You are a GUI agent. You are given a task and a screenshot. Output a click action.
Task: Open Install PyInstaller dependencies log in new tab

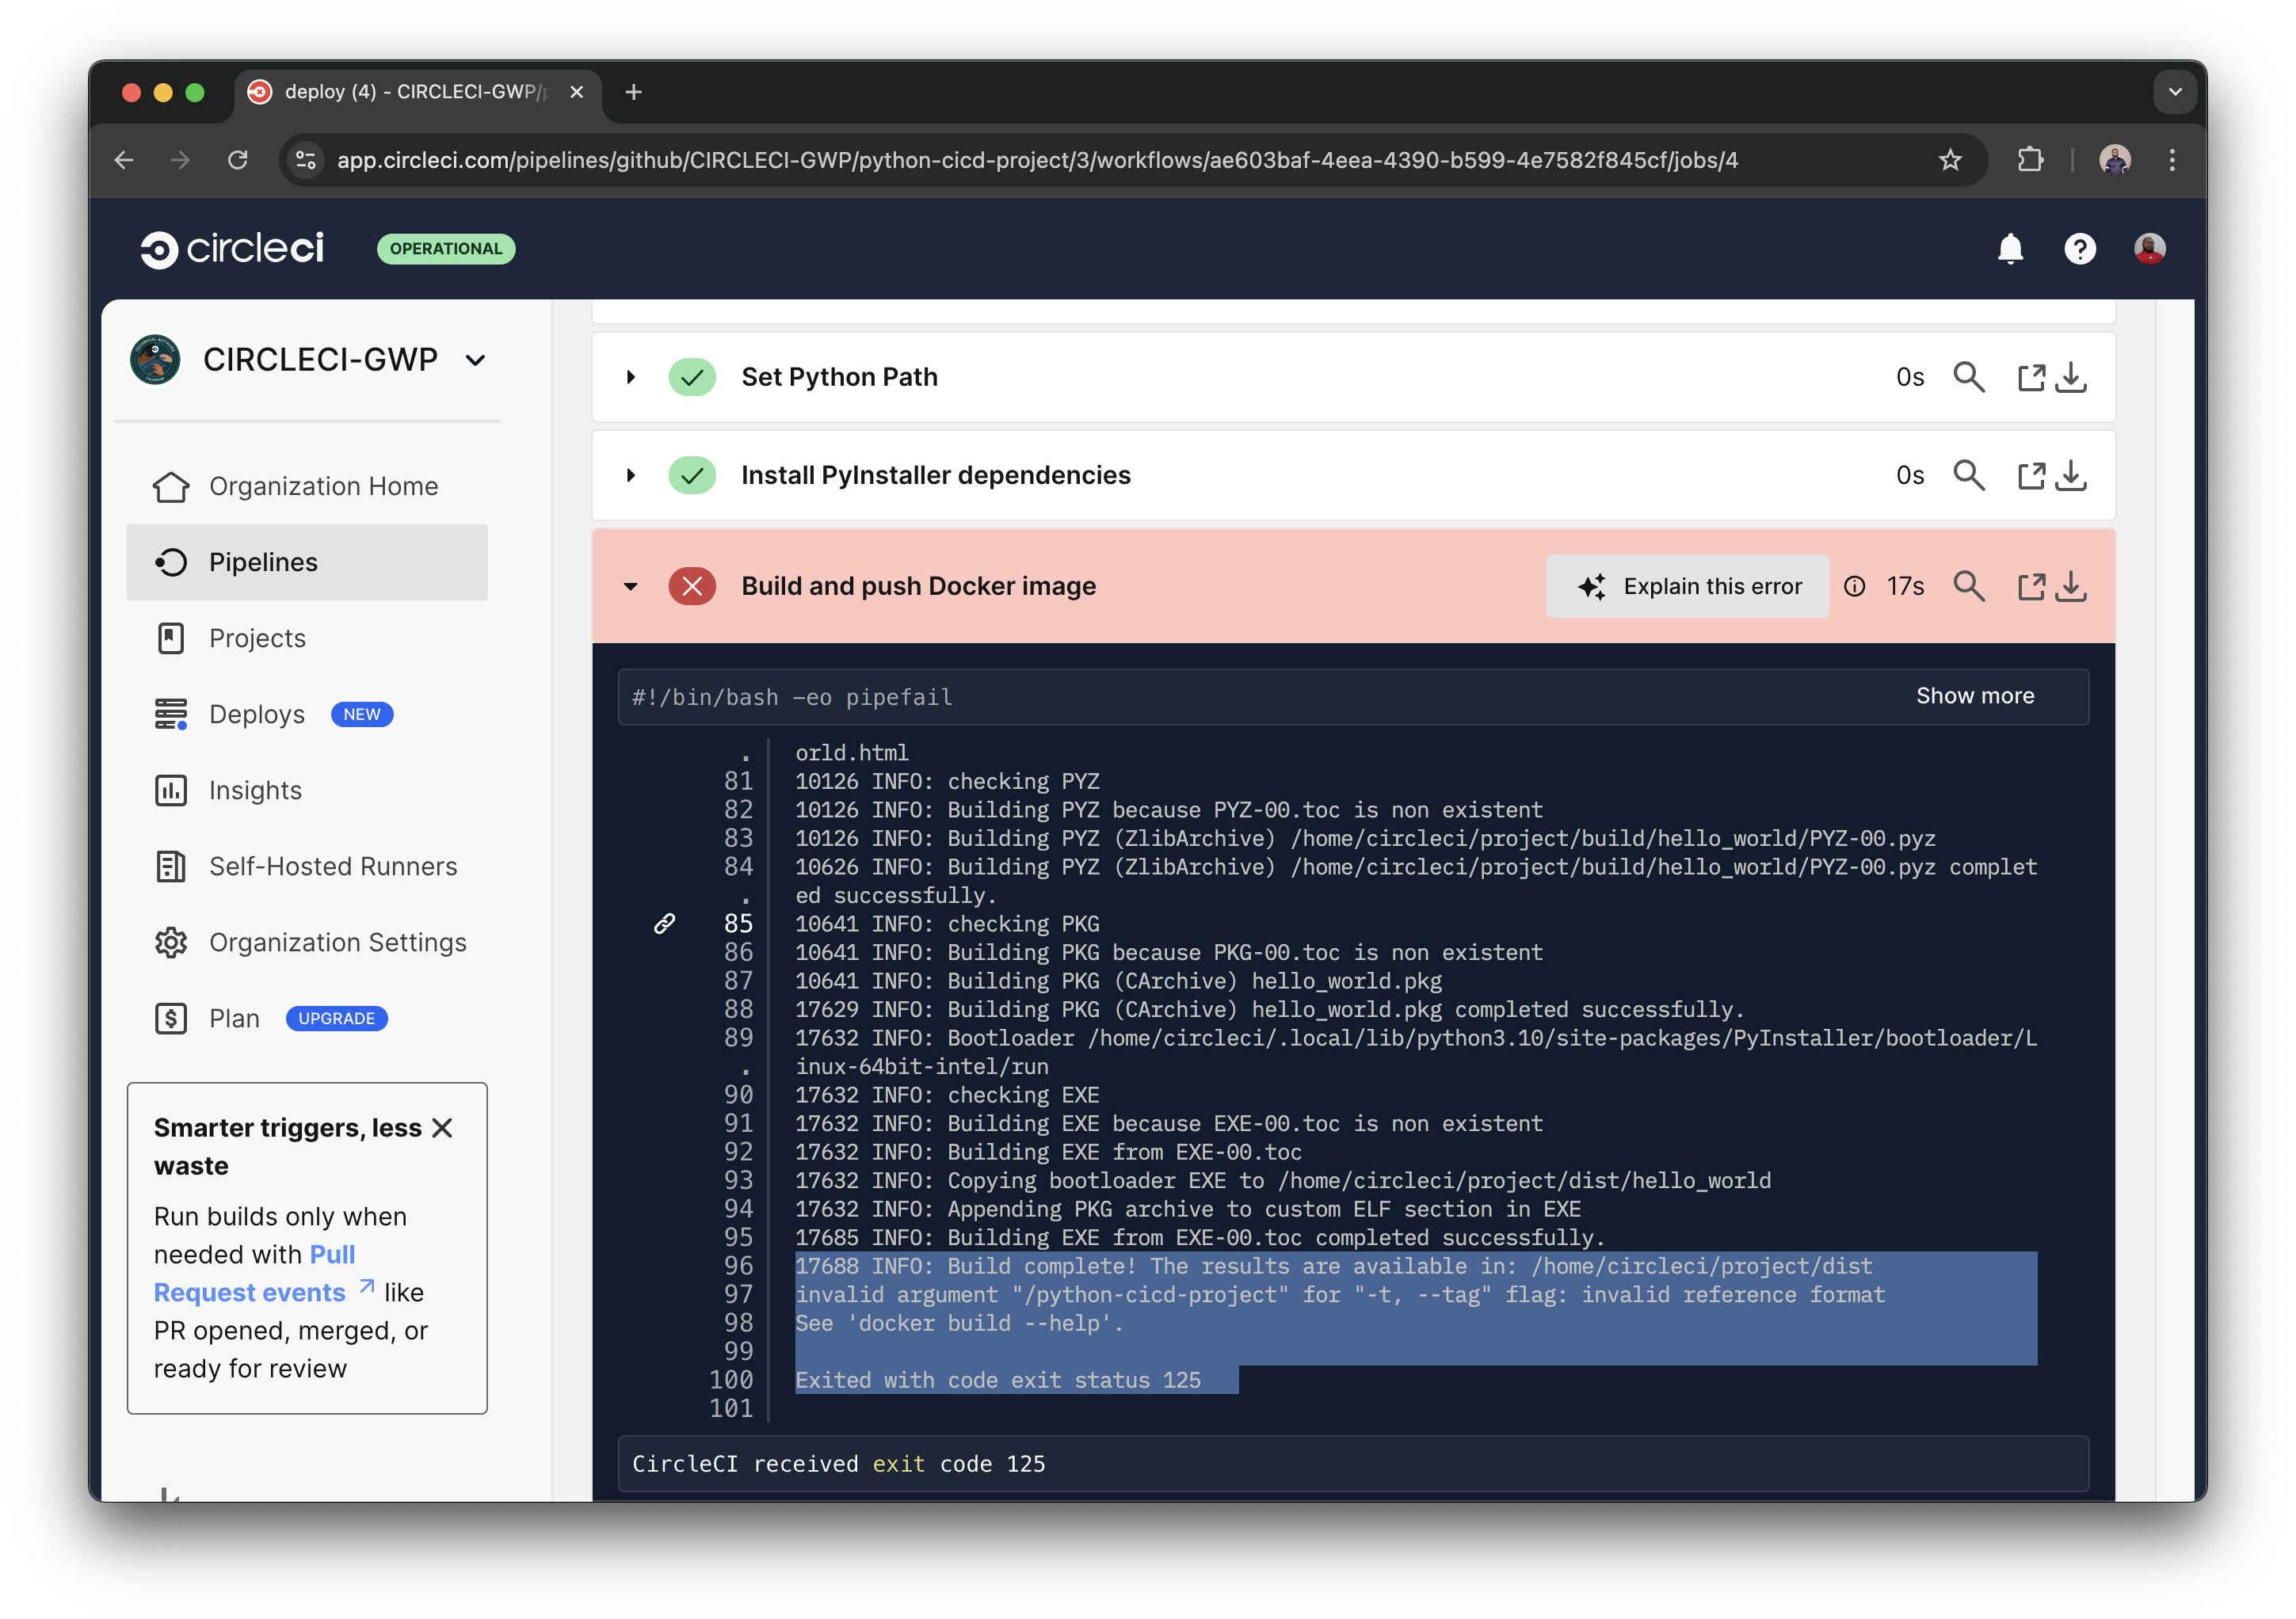click(x=2030, y=475)
